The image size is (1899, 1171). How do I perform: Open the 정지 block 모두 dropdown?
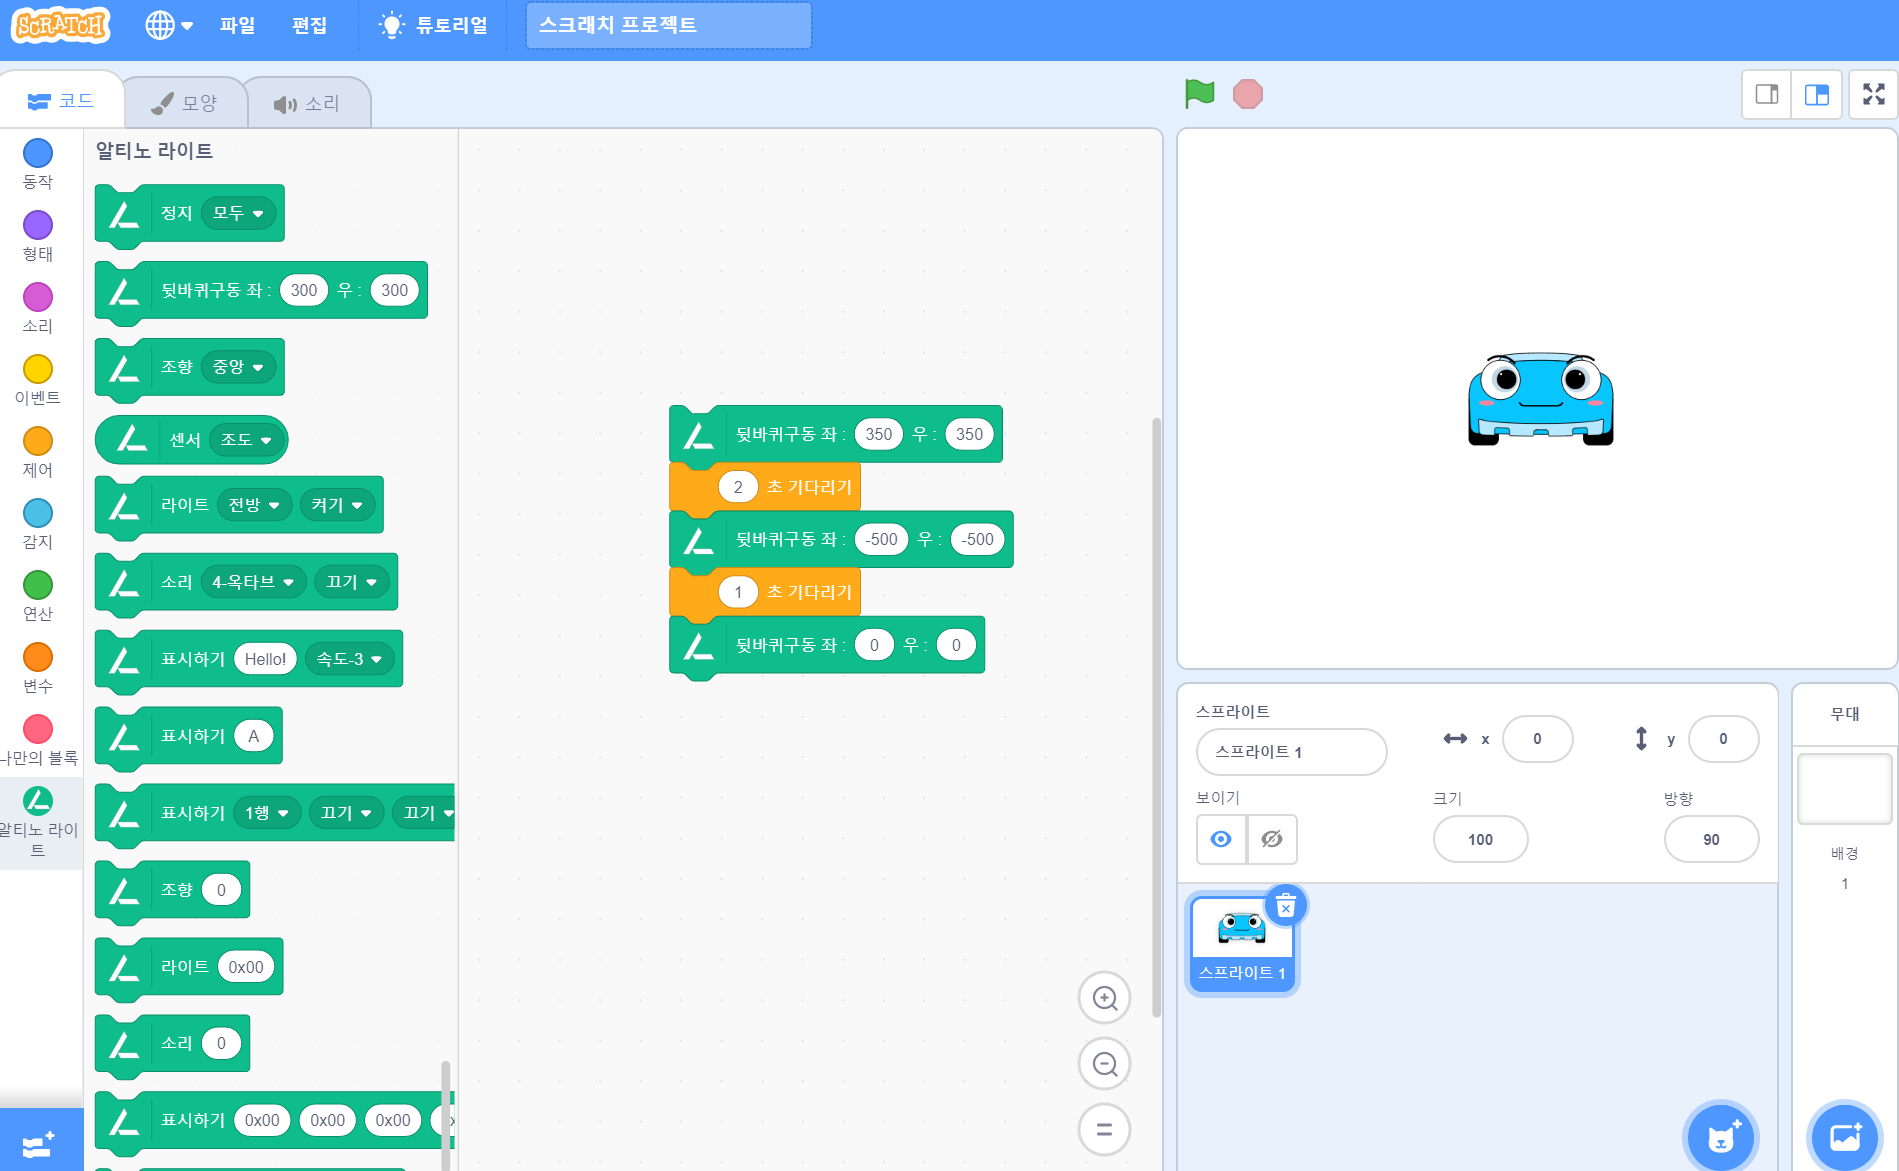coord(238,213)
